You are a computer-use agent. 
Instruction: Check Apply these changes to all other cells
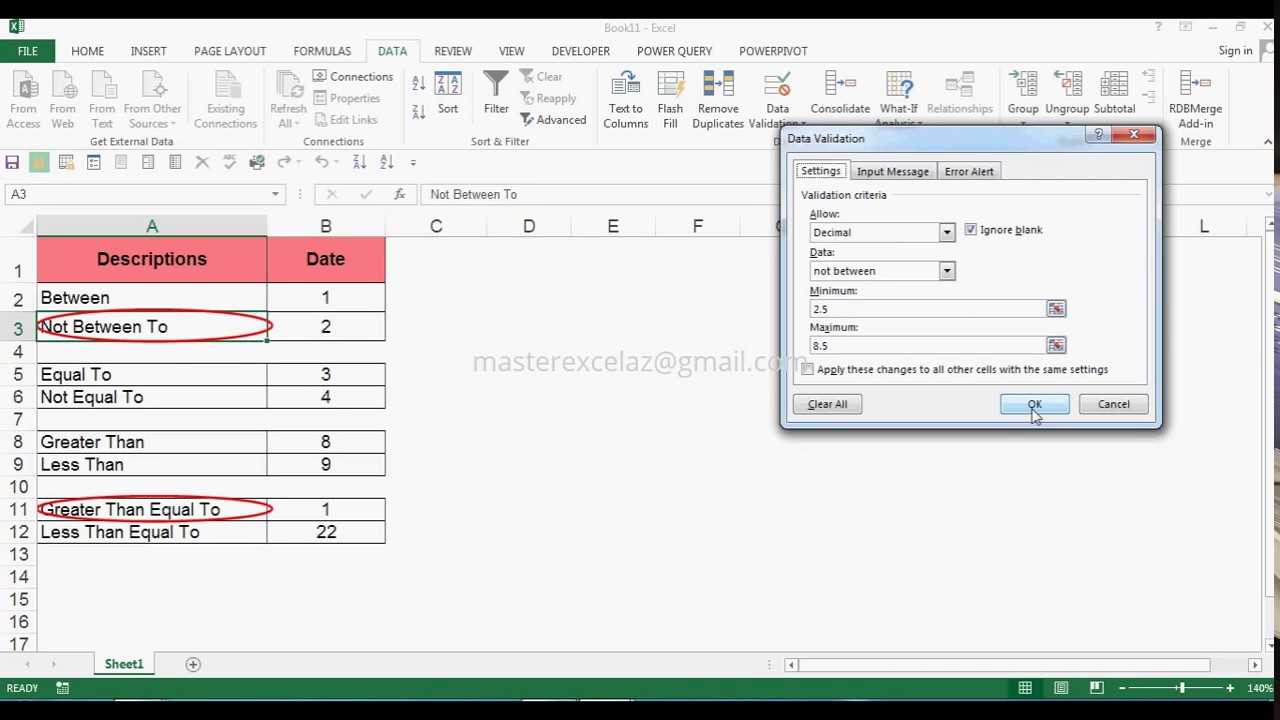coord(807,370)
